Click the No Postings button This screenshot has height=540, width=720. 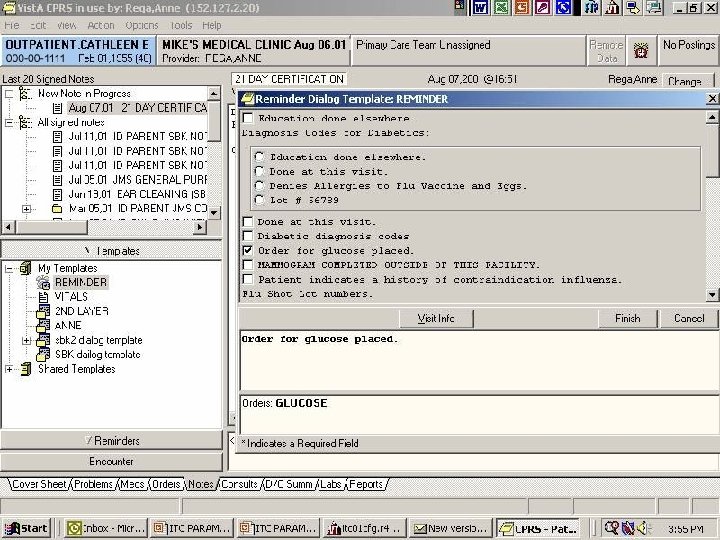(x=689, y=50)
